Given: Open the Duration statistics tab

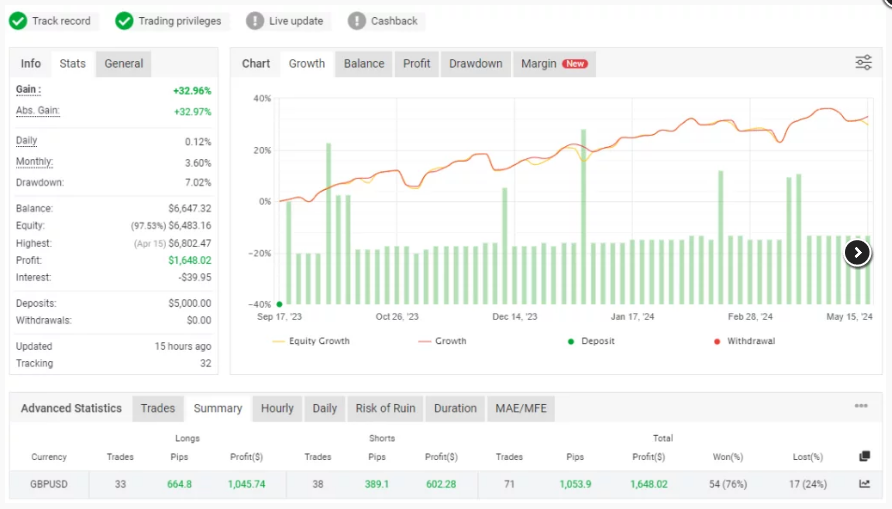Looking at the screenshot, I should click(455, 408).
